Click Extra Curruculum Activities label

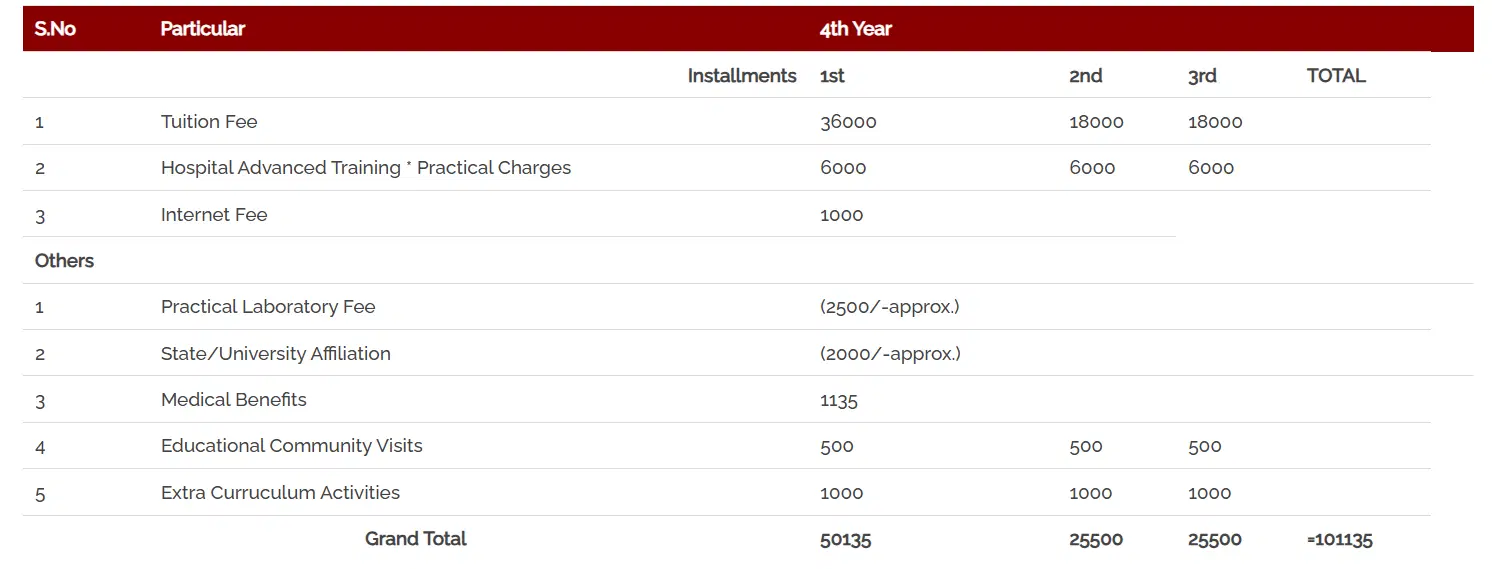[x=280, y=492]
